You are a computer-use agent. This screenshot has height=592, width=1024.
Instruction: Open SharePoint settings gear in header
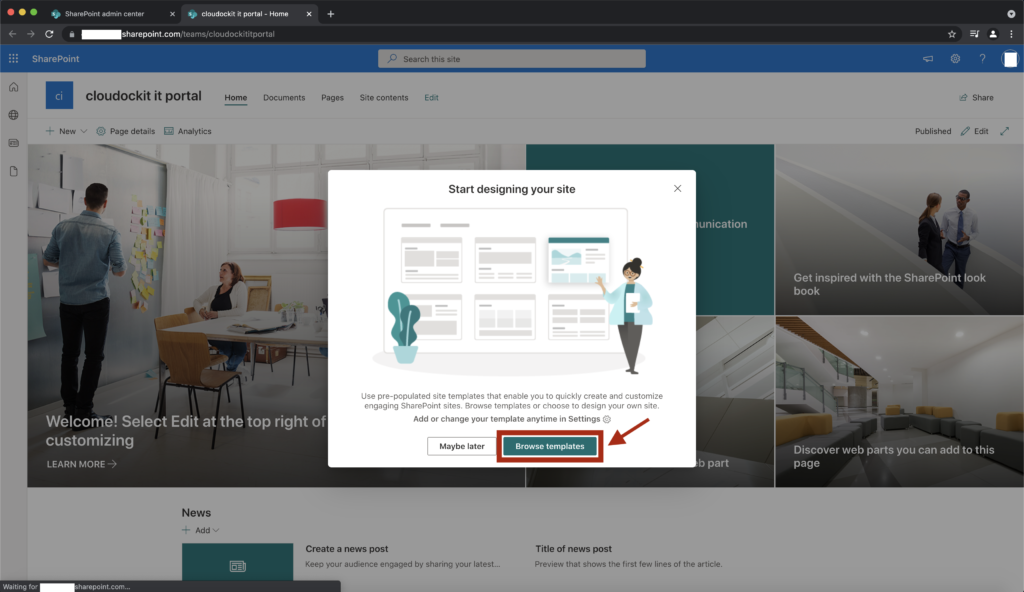click(x=955, y=59)
